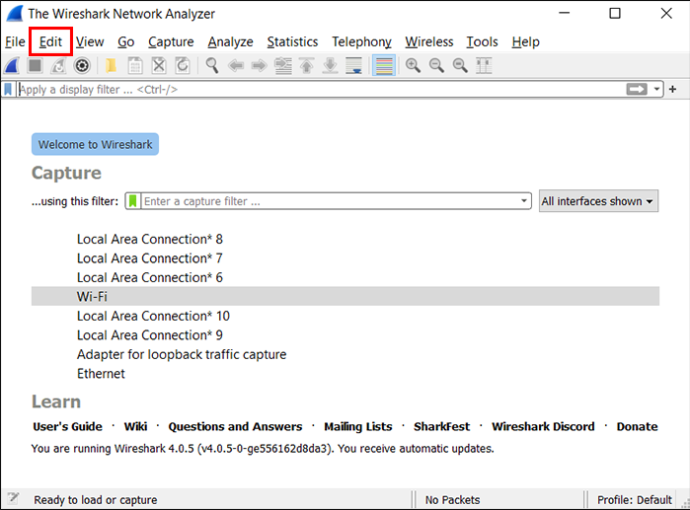This screenshot has height=510, width=690.
Task: Open All interfaces shown dropdown
Action: pos(598,201)
